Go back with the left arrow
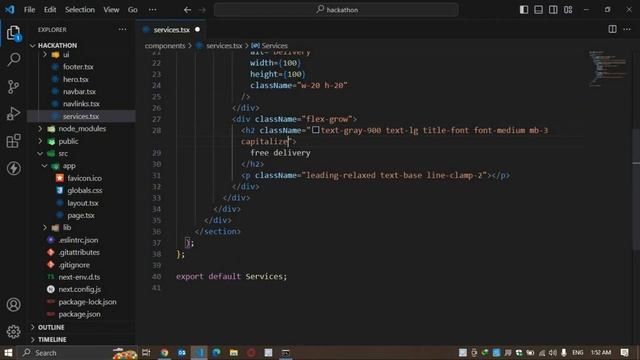640x360 pixels. (x=187, y=10)
